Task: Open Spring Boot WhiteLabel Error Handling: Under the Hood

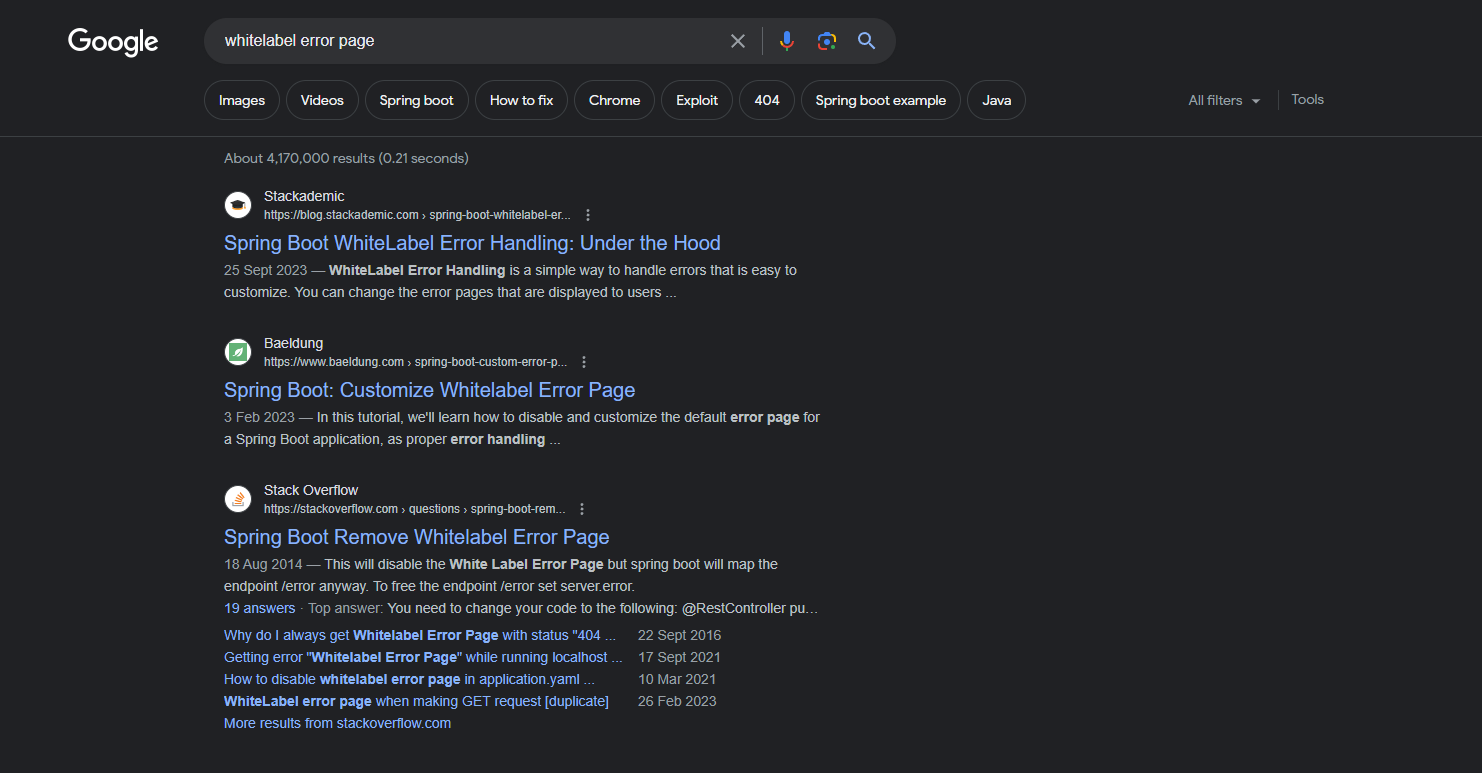Action: [472, 243]
